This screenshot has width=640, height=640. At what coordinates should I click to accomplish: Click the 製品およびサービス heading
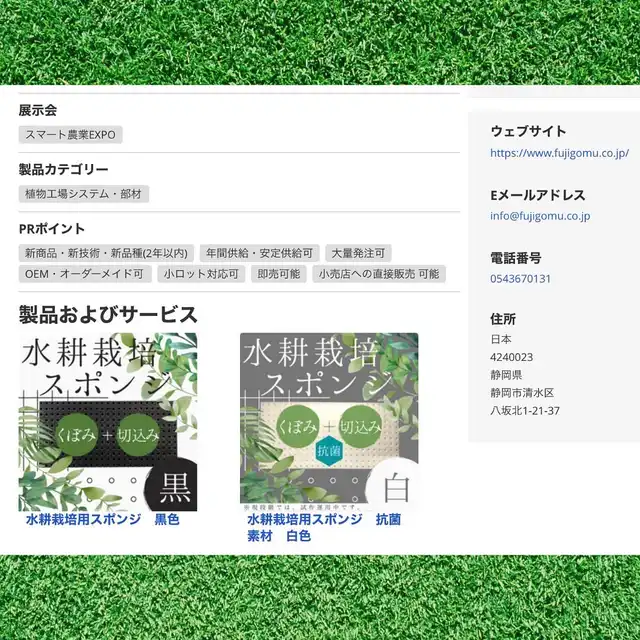(x=108, y=315)
